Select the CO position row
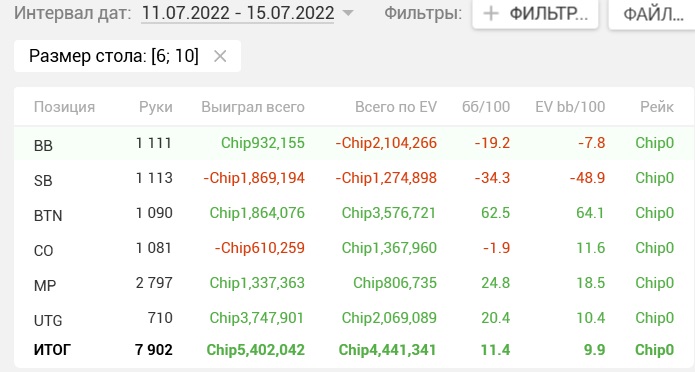This screenshot has width=695, height=372. [x=355, y=248]
